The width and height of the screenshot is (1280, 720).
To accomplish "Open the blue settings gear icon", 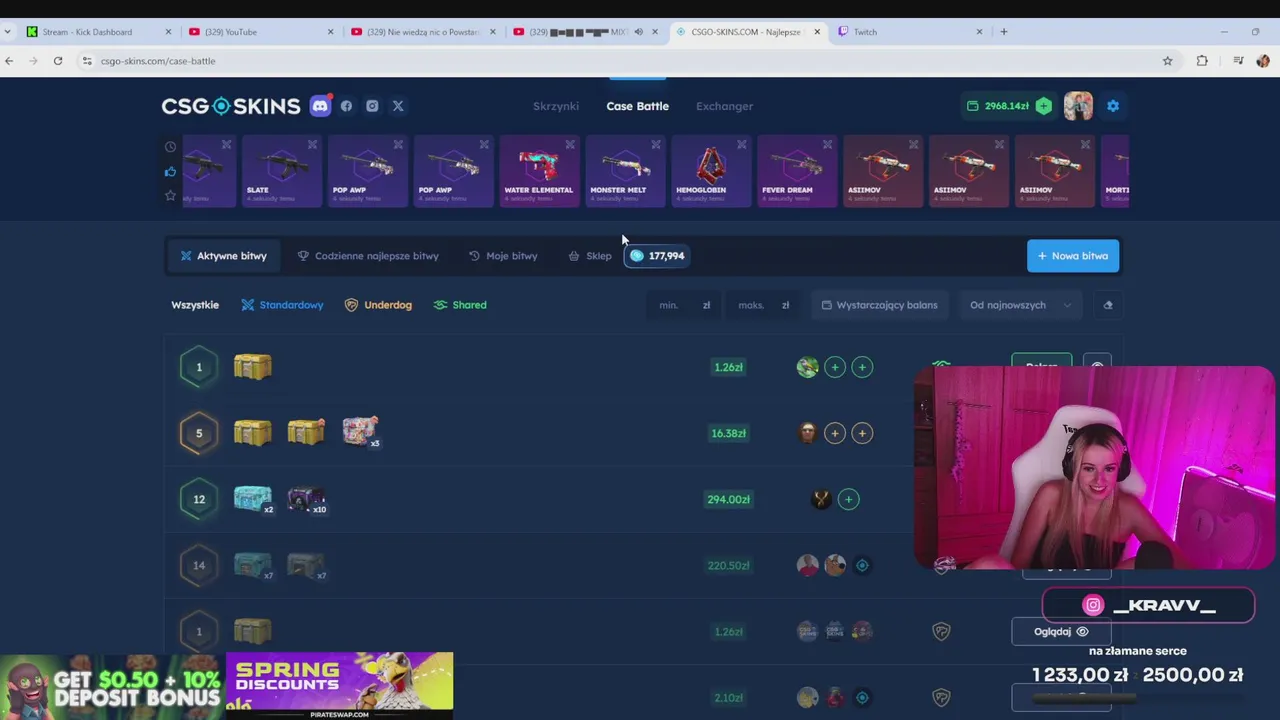I will [x=1113, y=106].
